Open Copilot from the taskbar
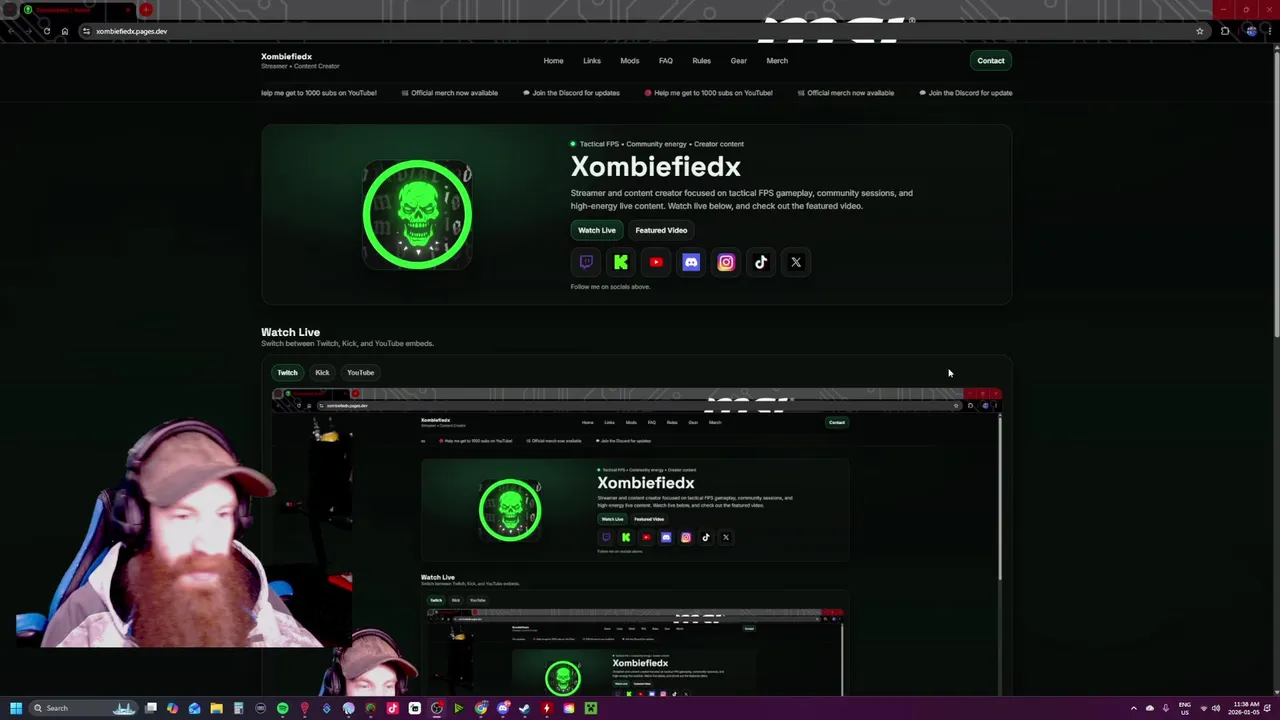Image resolution: width=1280 pixels, height=720 pixels. pyautogui.click(x=172, y=708)
